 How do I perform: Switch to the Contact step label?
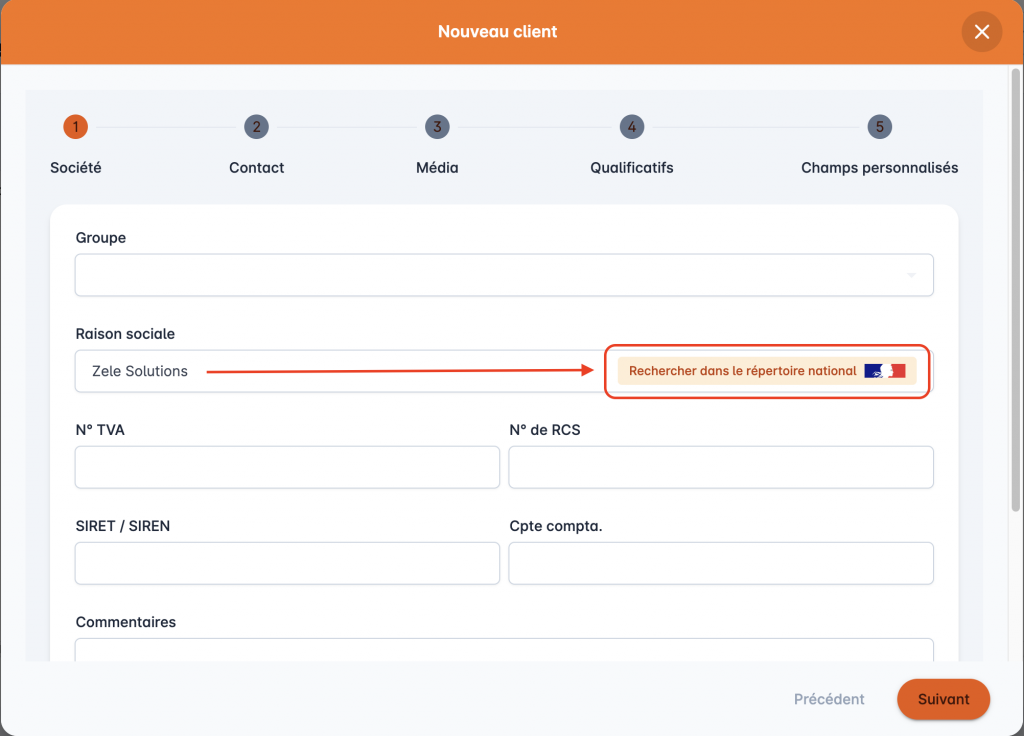257,168
